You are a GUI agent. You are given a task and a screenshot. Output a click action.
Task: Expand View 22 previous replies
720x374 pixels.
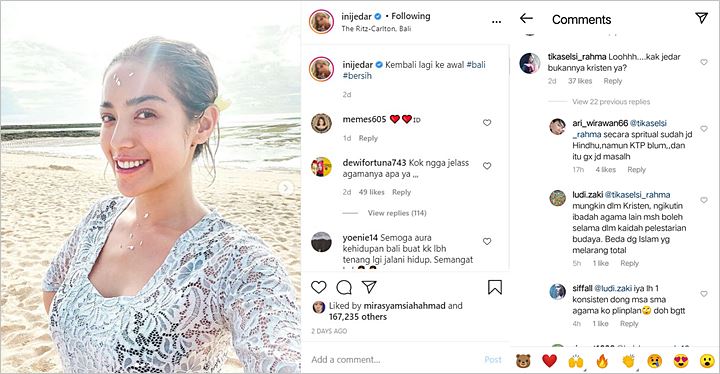tap(611, 102)
